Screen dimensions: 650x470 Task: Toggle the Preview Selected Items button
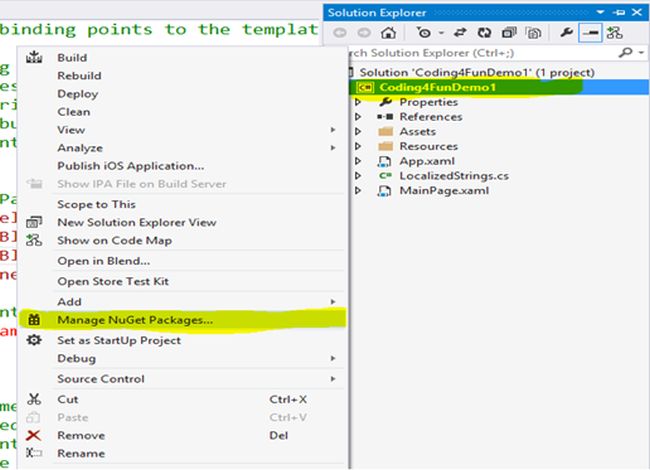click(590, 33)
